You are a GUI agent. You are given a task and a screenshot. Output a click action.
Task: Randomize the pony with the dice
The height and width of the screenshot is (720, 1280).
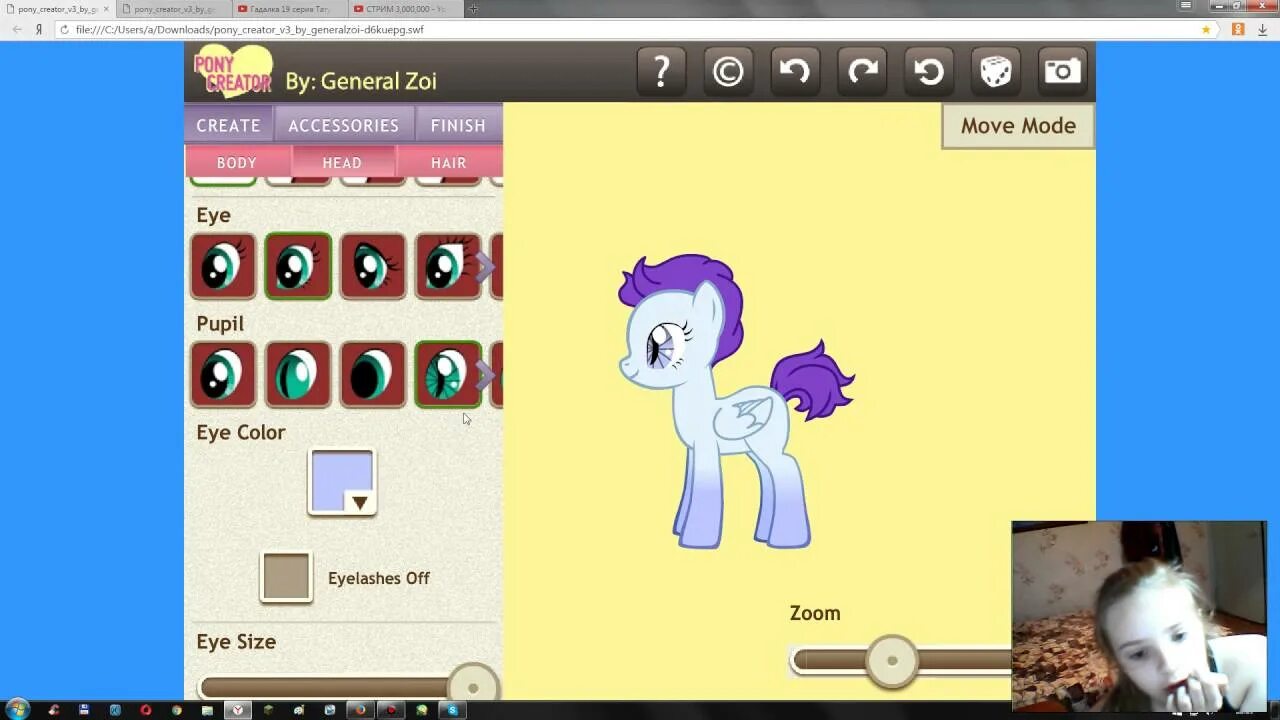[996, 71]
